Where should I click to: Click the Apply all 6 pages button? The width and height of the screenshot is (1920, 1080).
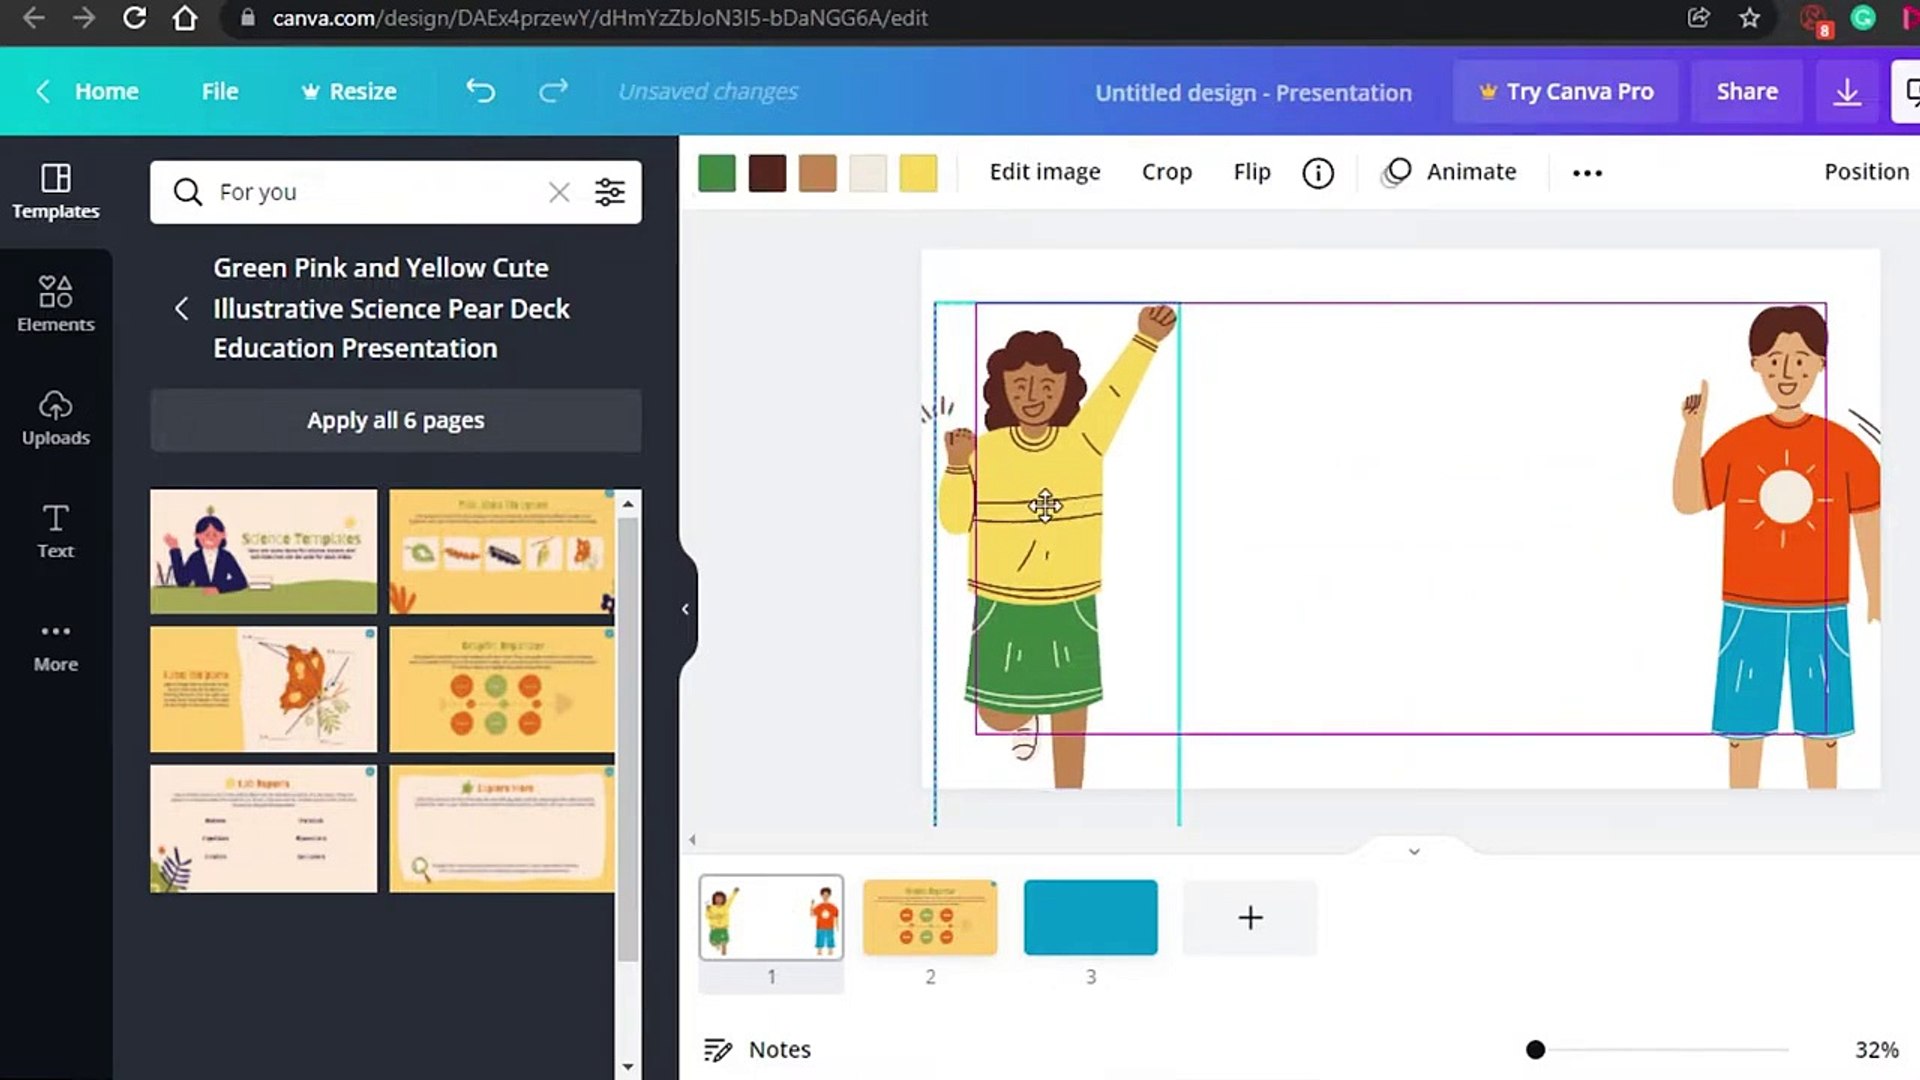tap(395, 420)
